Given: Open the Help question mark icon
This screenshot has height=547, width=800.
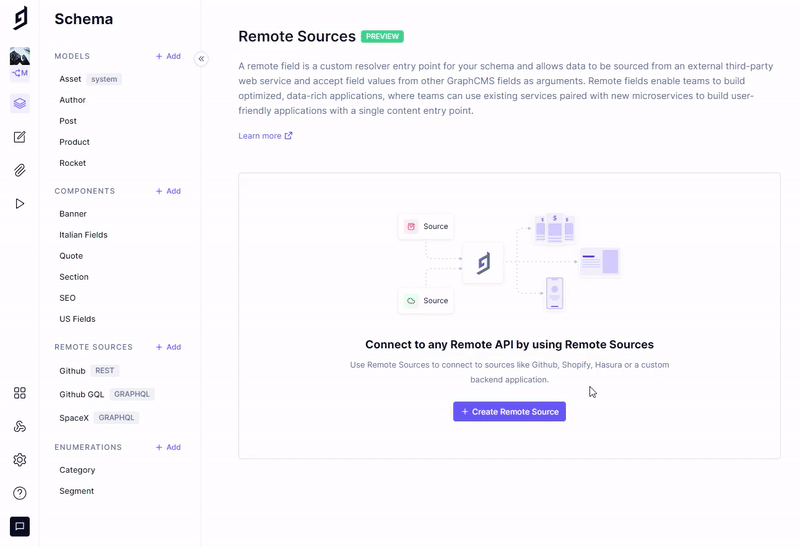Looking at the screenshot, I should coord(20,493).
